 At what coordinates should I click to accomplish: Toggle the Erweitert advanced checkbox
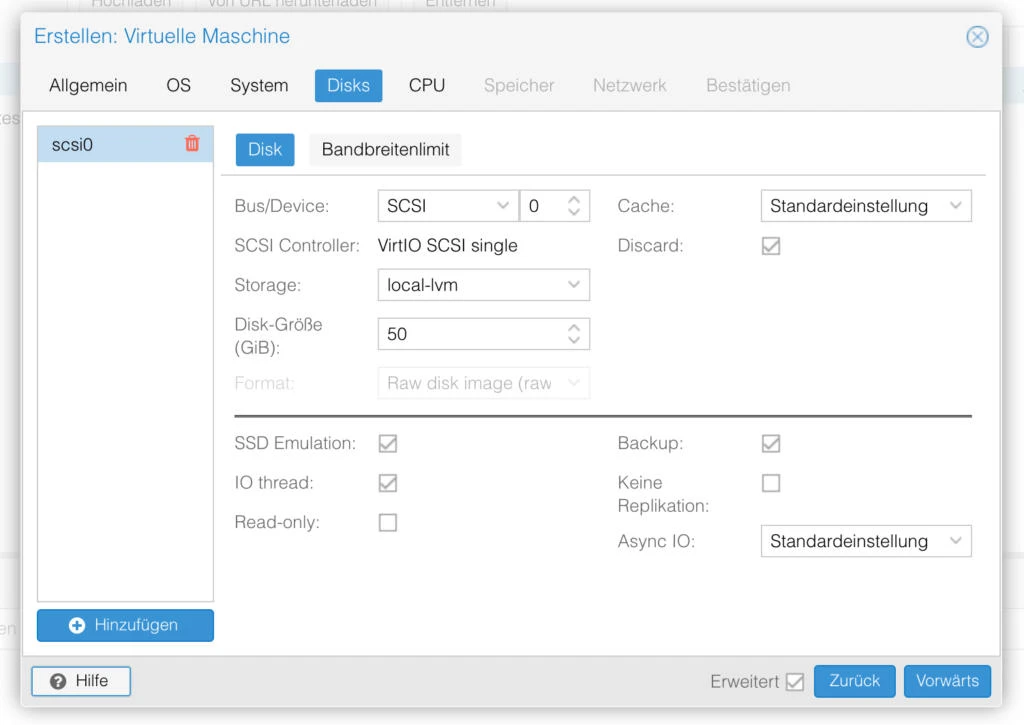click(x=795, y=682)
